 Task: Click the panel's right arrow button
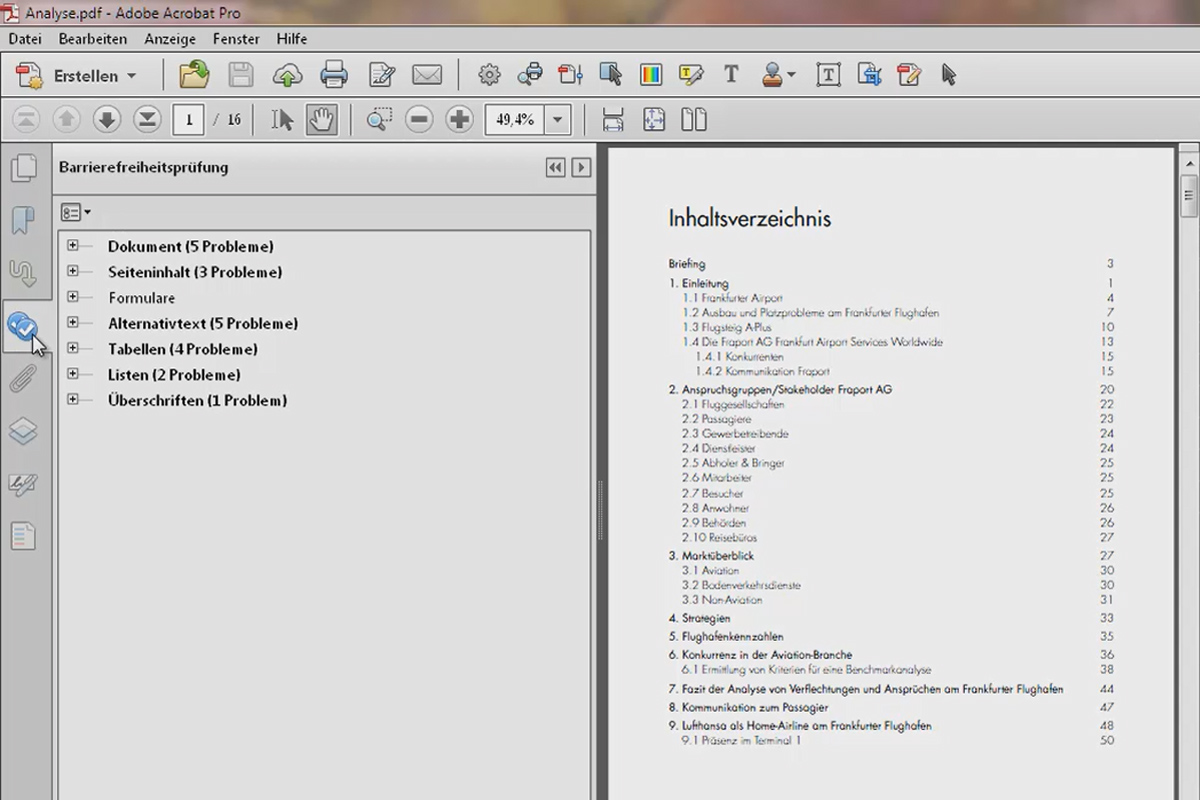pyautogui.click(x=581, y=168)
